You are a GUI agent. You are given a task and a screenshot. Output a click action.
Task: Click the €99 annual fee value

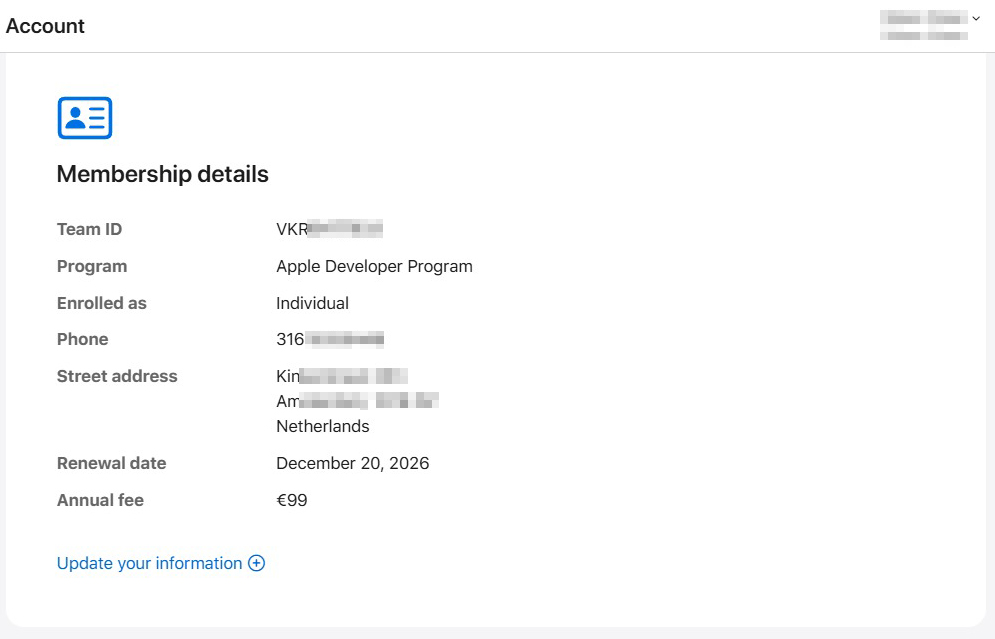click(291, 500)
